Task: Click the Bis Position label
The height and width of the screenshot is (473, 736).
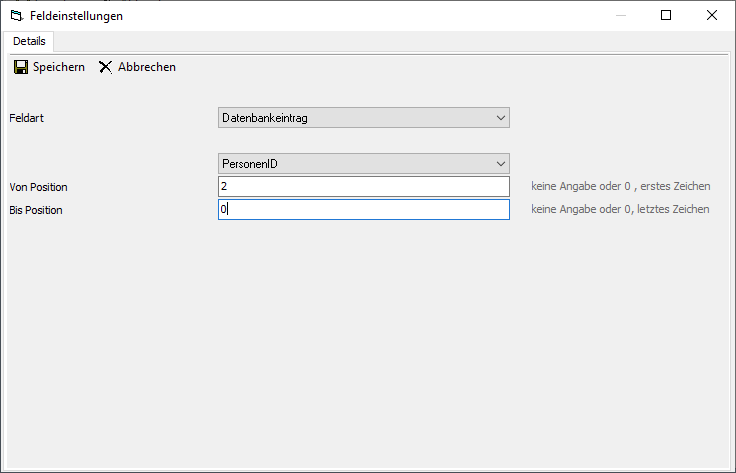Action: coord(36,210)
